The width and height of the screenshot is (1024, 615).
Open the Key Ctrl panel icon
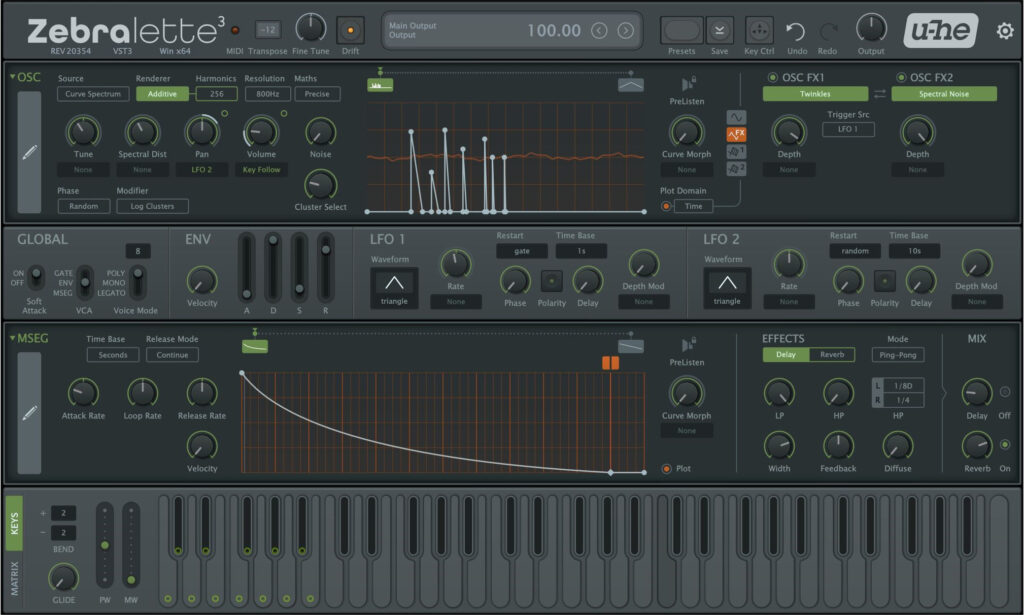pyautogui.click(x=759, y=30)
